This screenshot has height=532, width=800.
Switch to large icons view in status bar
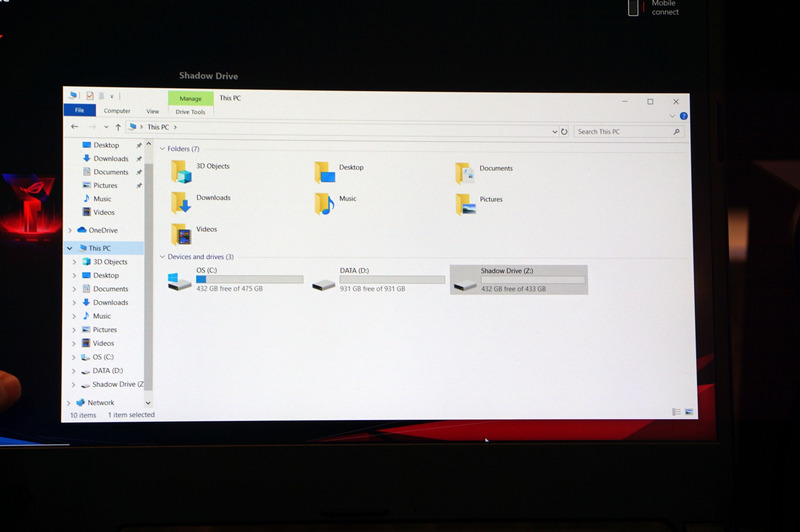[x=689, y=412]
